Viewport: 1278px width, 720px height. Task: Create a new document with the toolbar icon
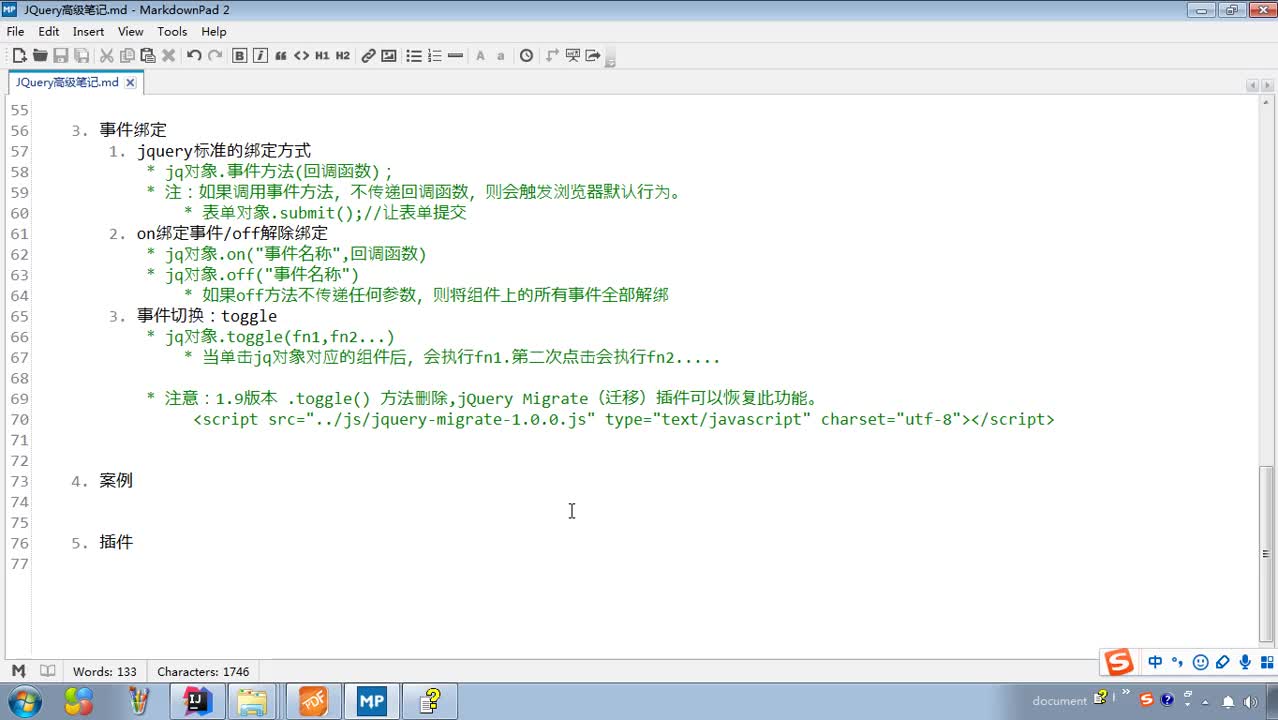pyautogui.click(x=19, y=56)
